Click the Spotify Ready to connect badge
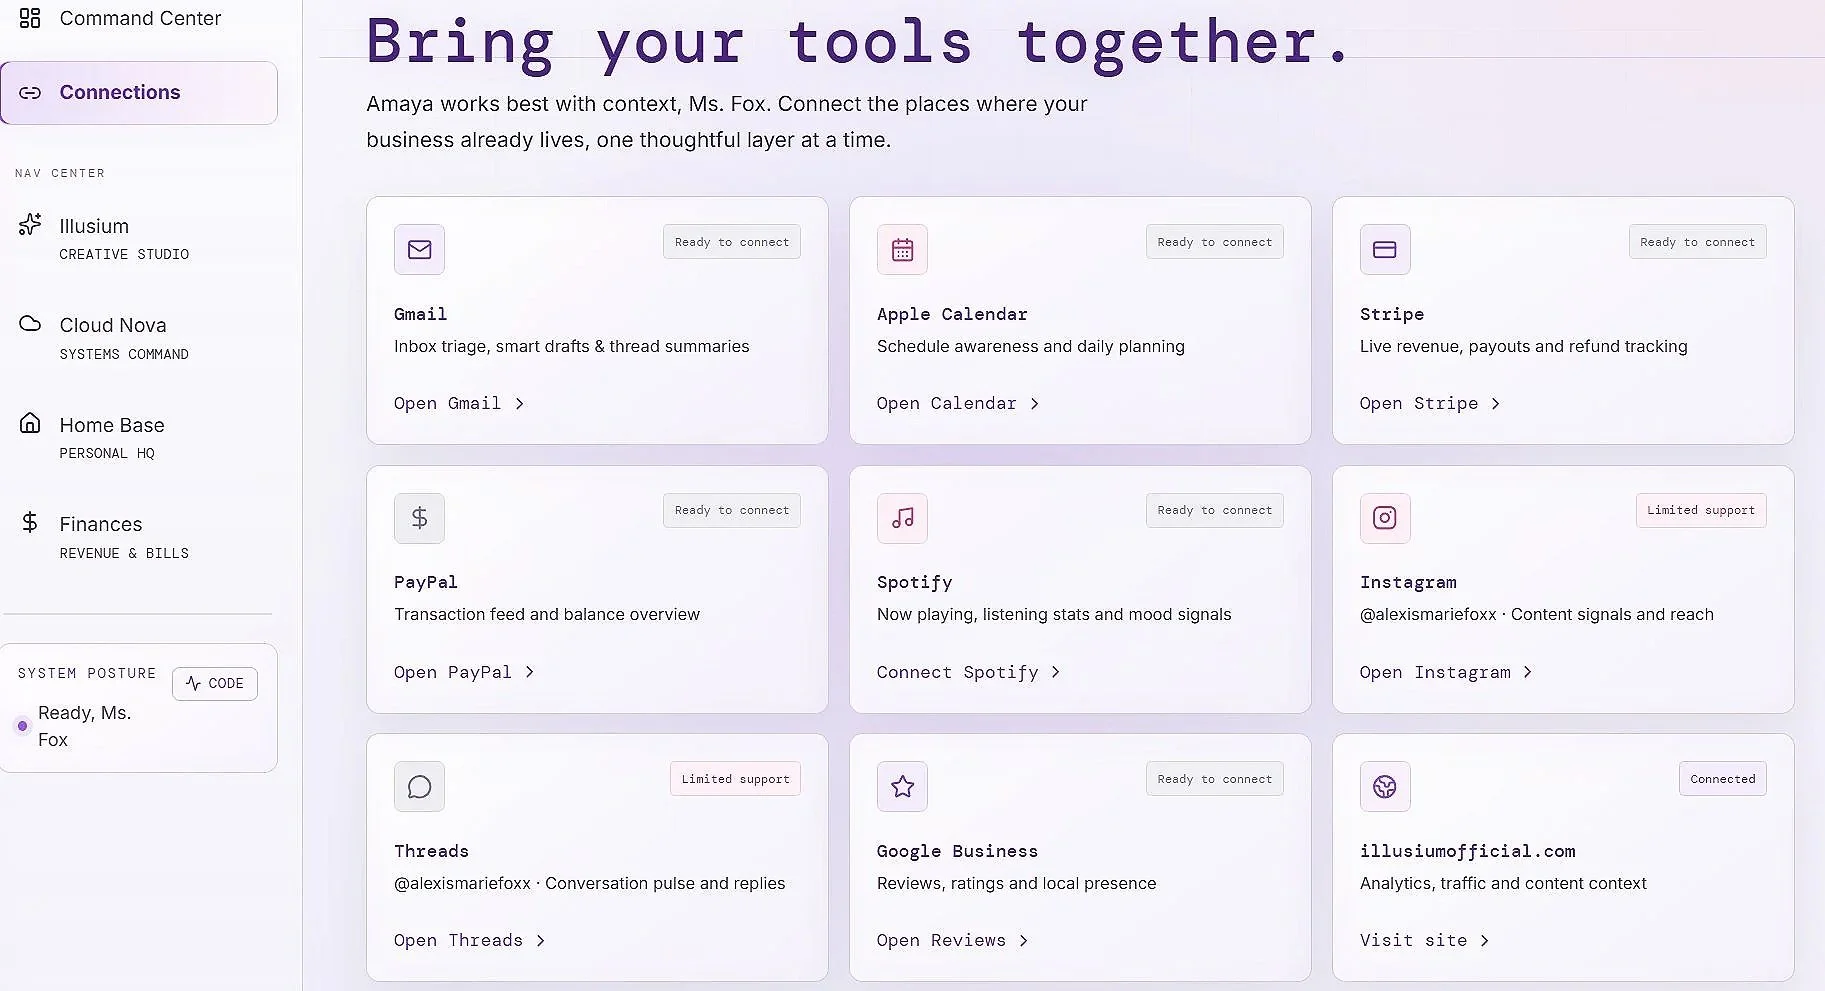Viewport: 1825px width, 991px height. click(1215, 510)
